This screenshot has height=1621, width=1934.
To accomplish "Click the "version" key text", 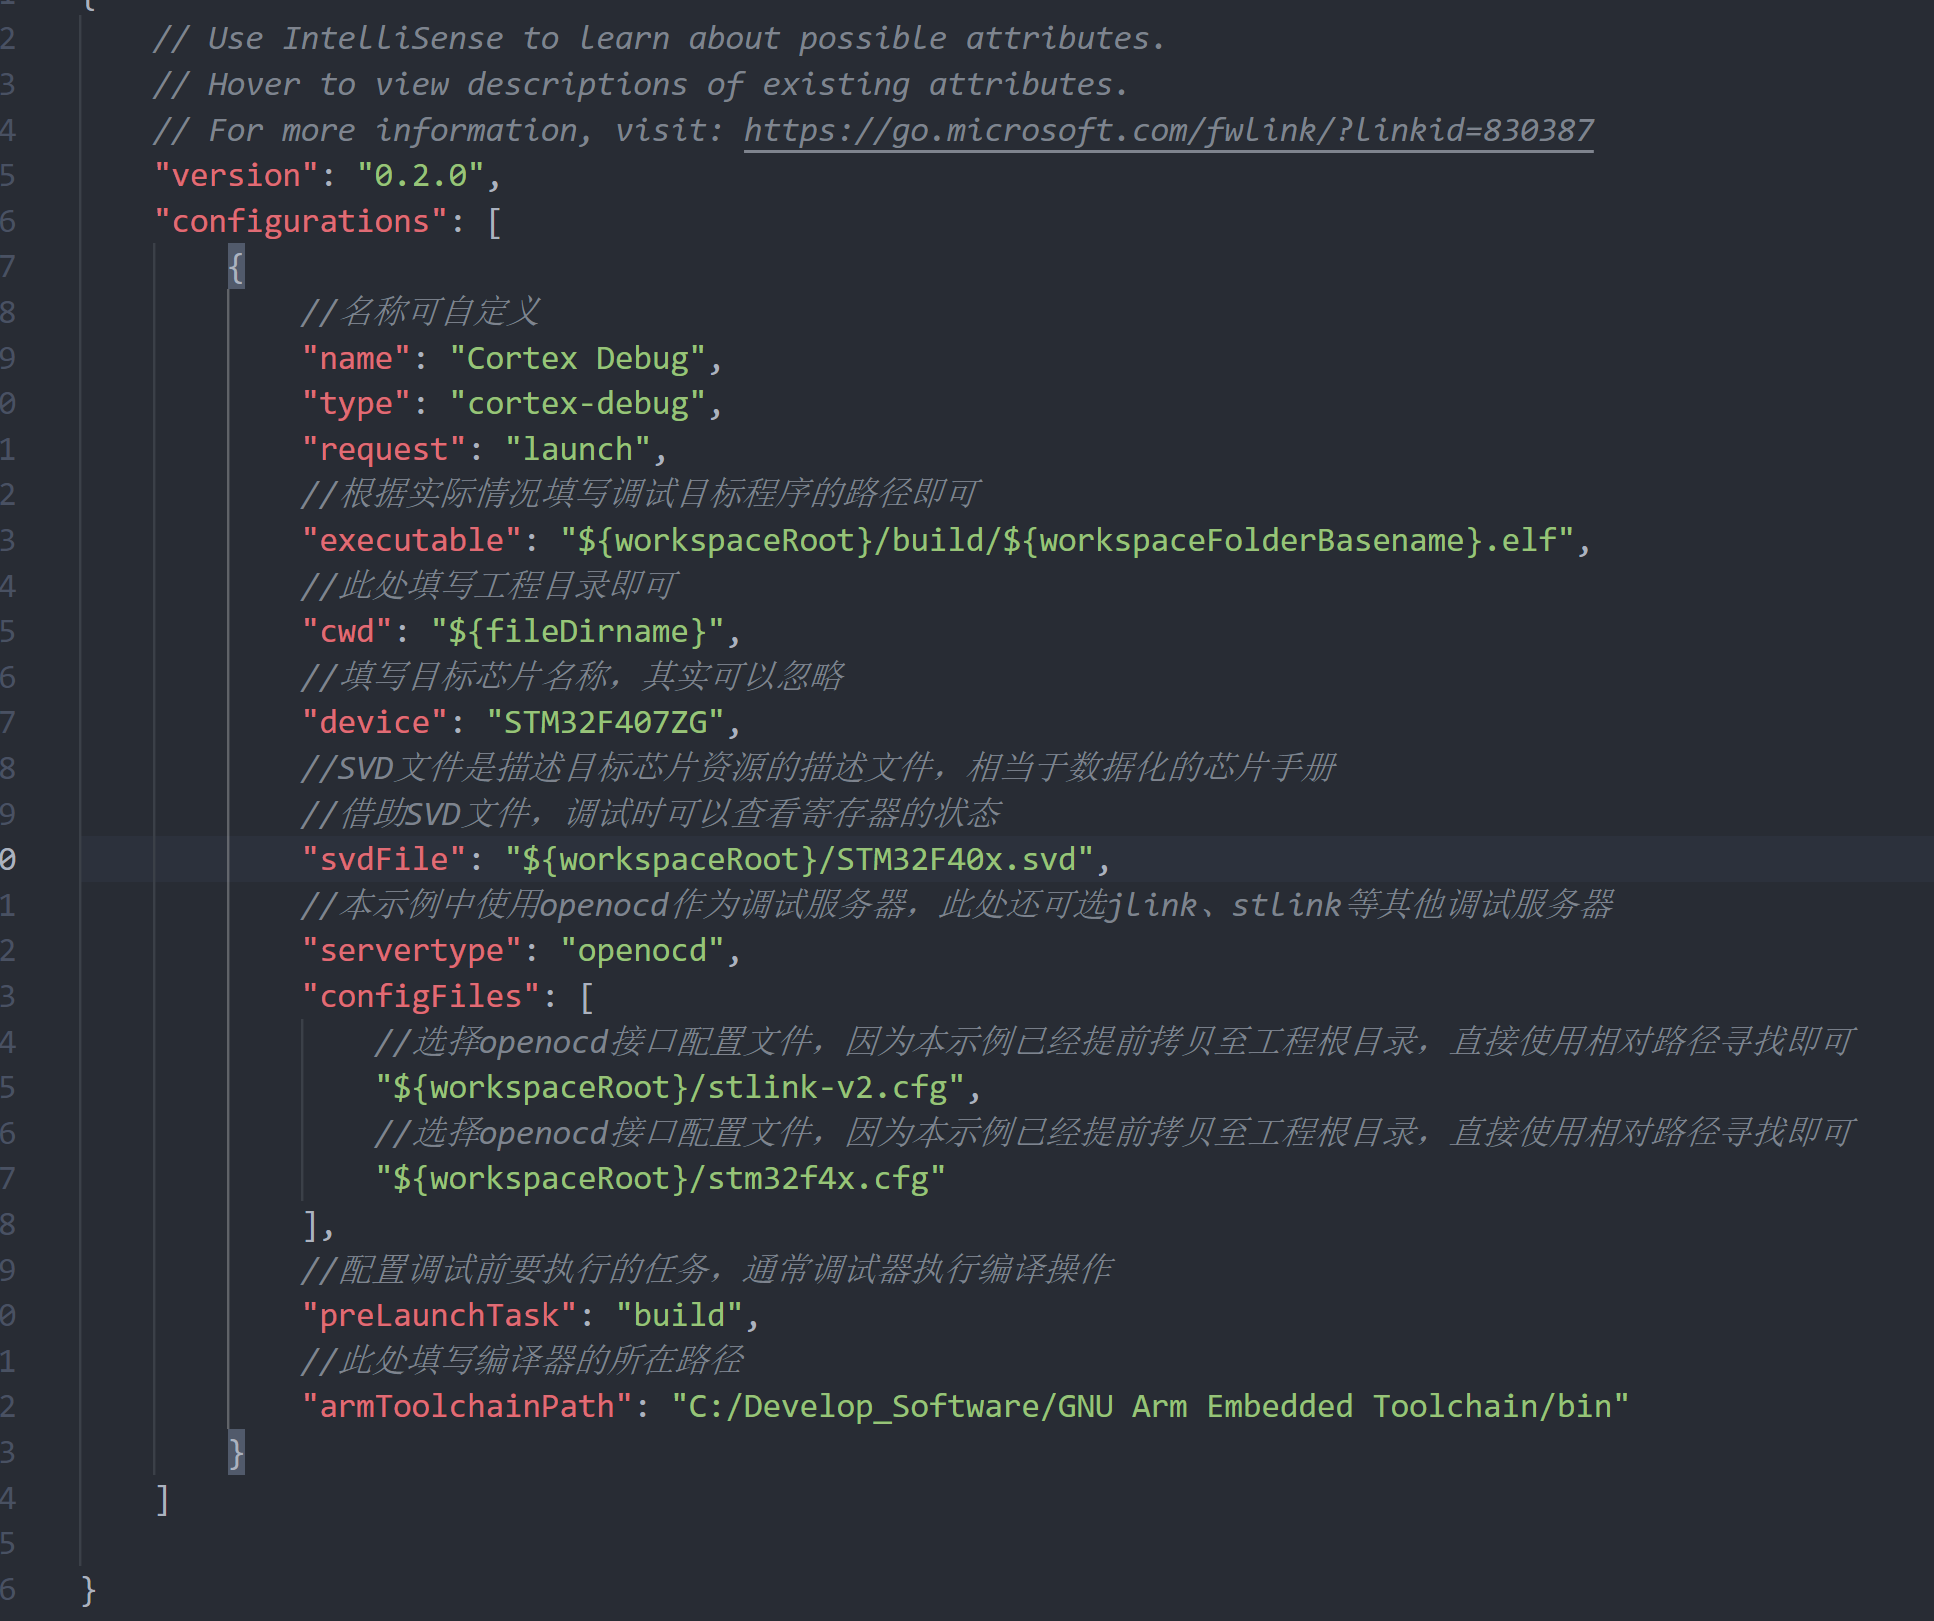I will (x=236, y=176).
